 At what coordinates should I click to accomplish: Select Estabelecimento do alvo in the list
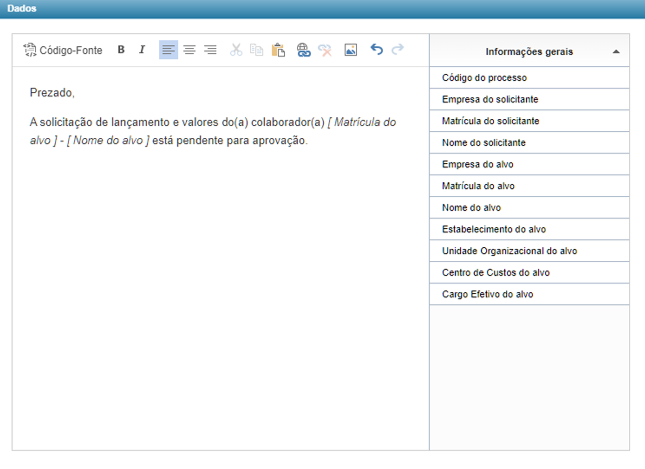(x=529, y=229)
